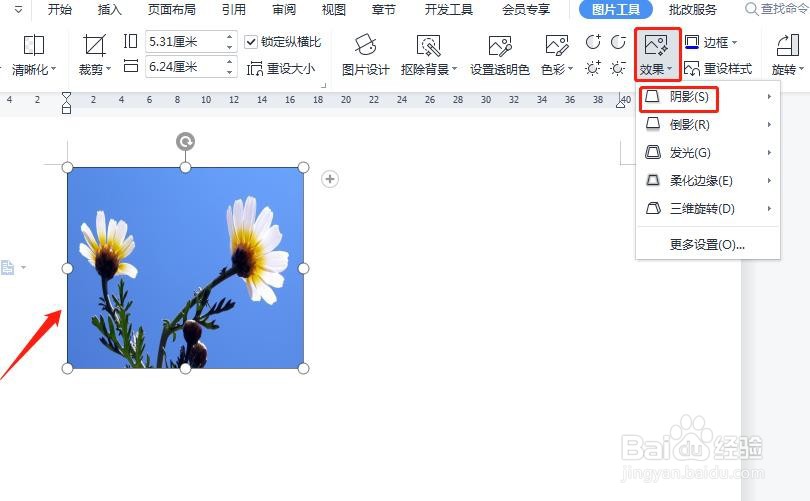Choose 发光(G) from effects menu
810x501 pixels.
[x=708, y=152]
